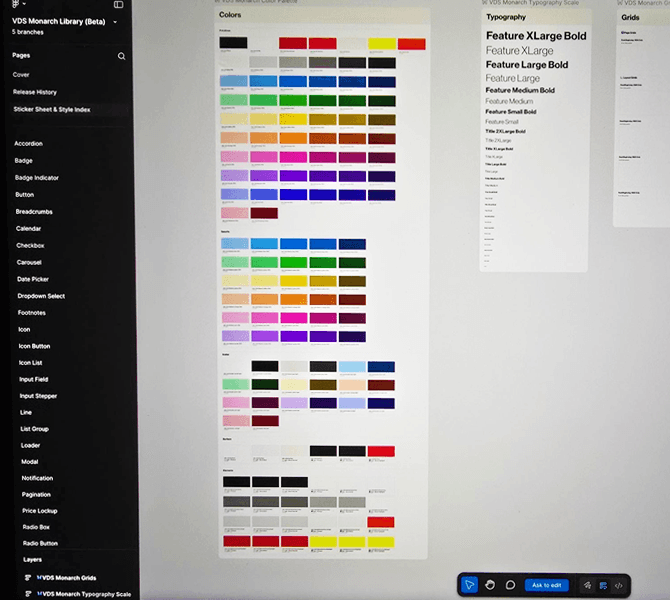This screenshot has height=600, width=670.
Task: Toggle the sidebar panel layout icon
Action: coord(118,5)
